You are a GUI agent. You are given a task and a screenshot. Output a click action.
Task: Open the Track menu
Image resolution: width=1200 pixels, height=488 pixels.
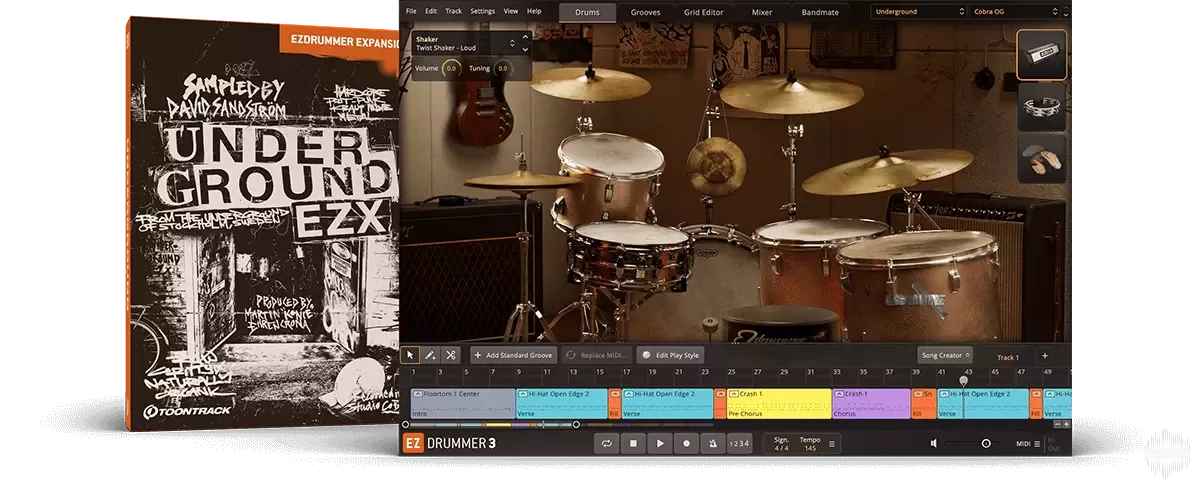(x=454, y=11)
